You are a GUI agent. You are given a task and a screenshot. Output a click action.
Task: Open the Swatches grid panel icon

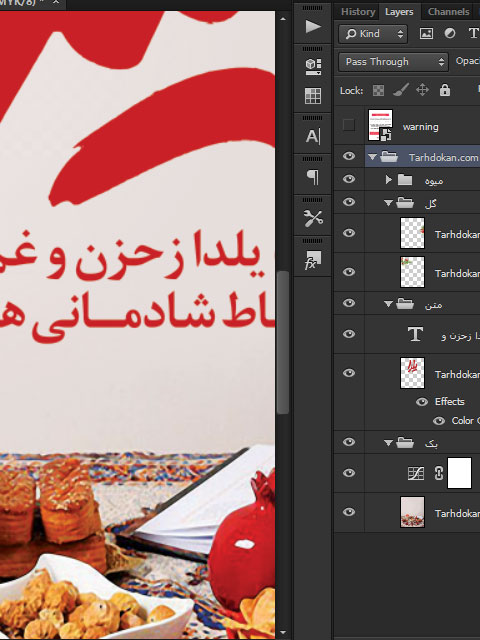pos(313,96)
